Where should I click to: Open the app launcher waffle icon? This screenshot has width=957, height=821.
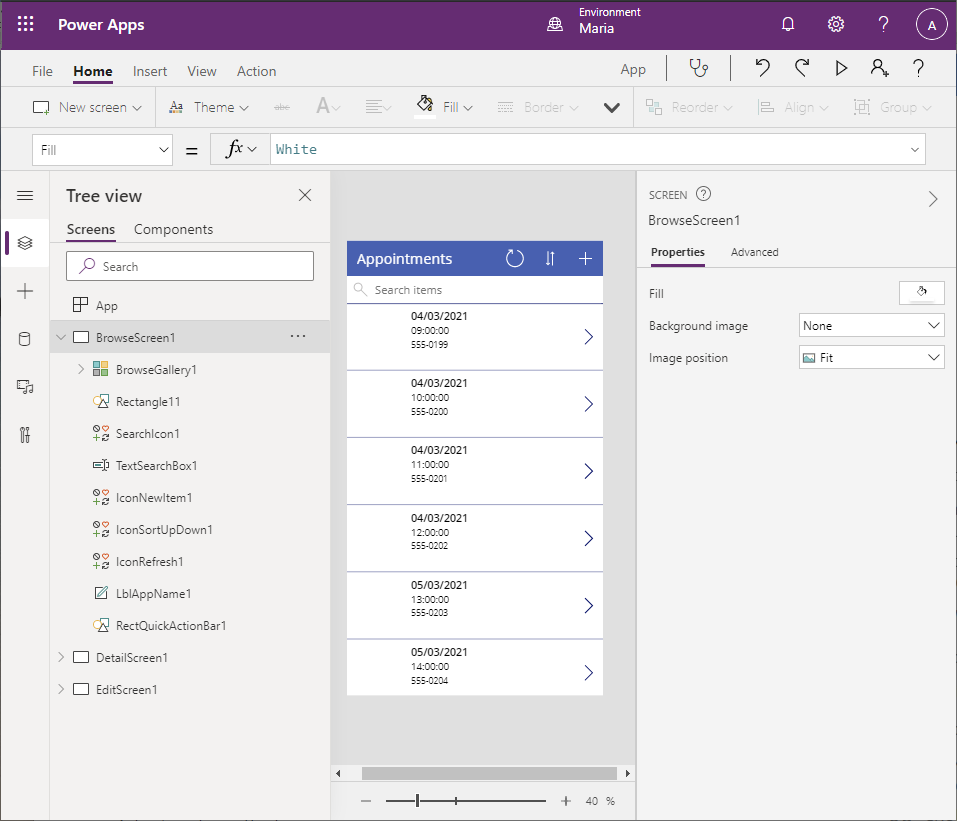point(25,25)
